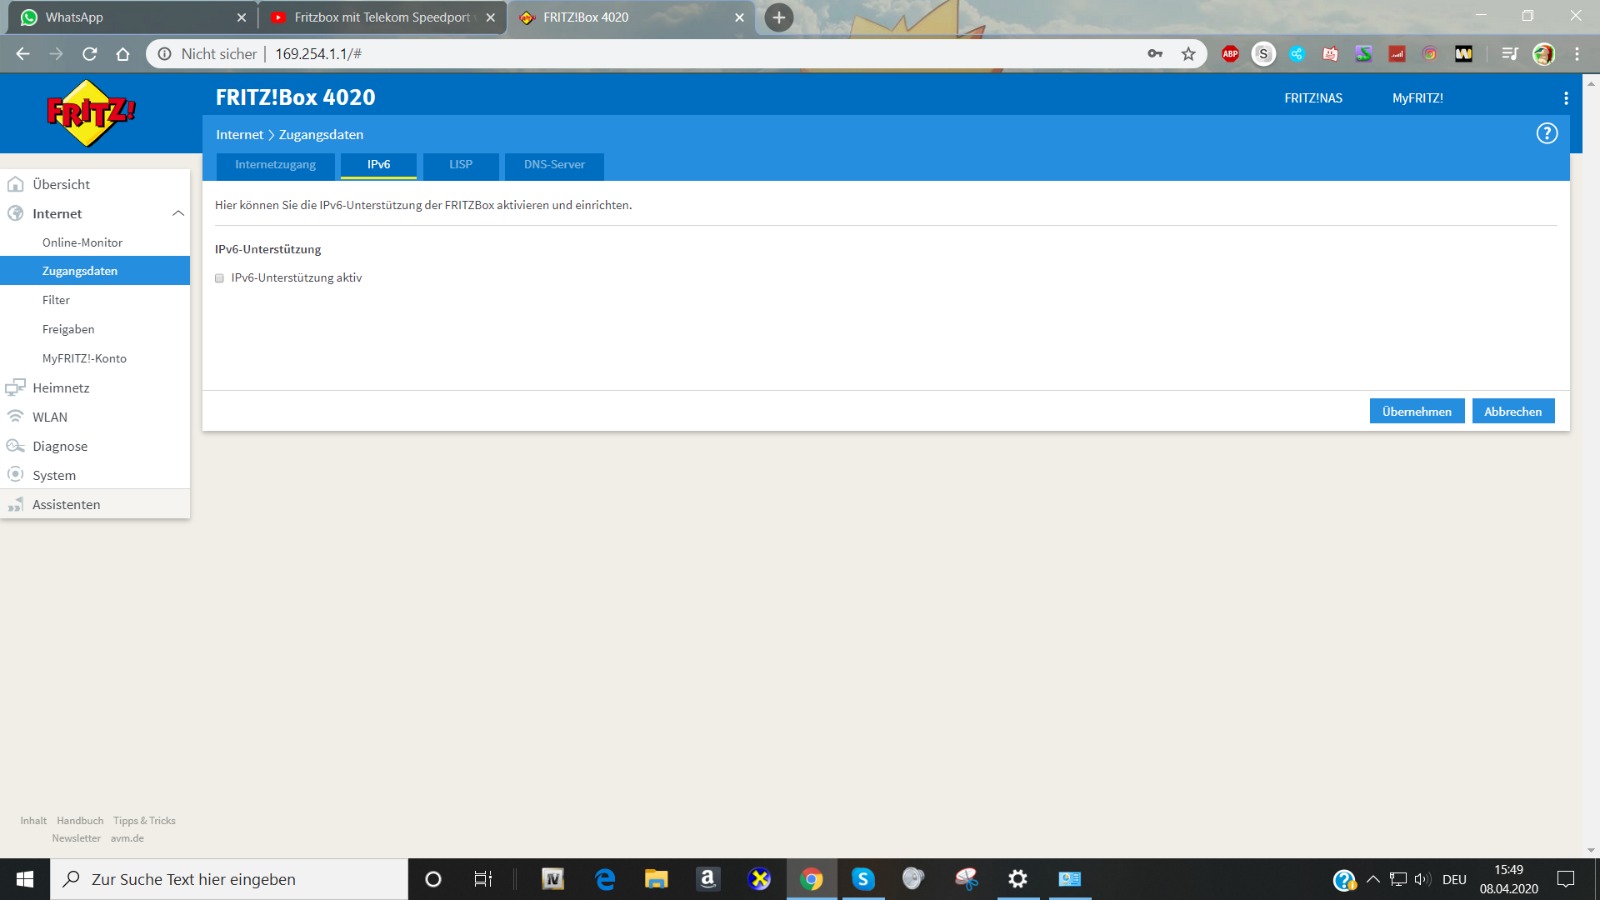1600x900 pixels.
Task: Open Settings gear in the taskbar
Action: click(1018, 879)
